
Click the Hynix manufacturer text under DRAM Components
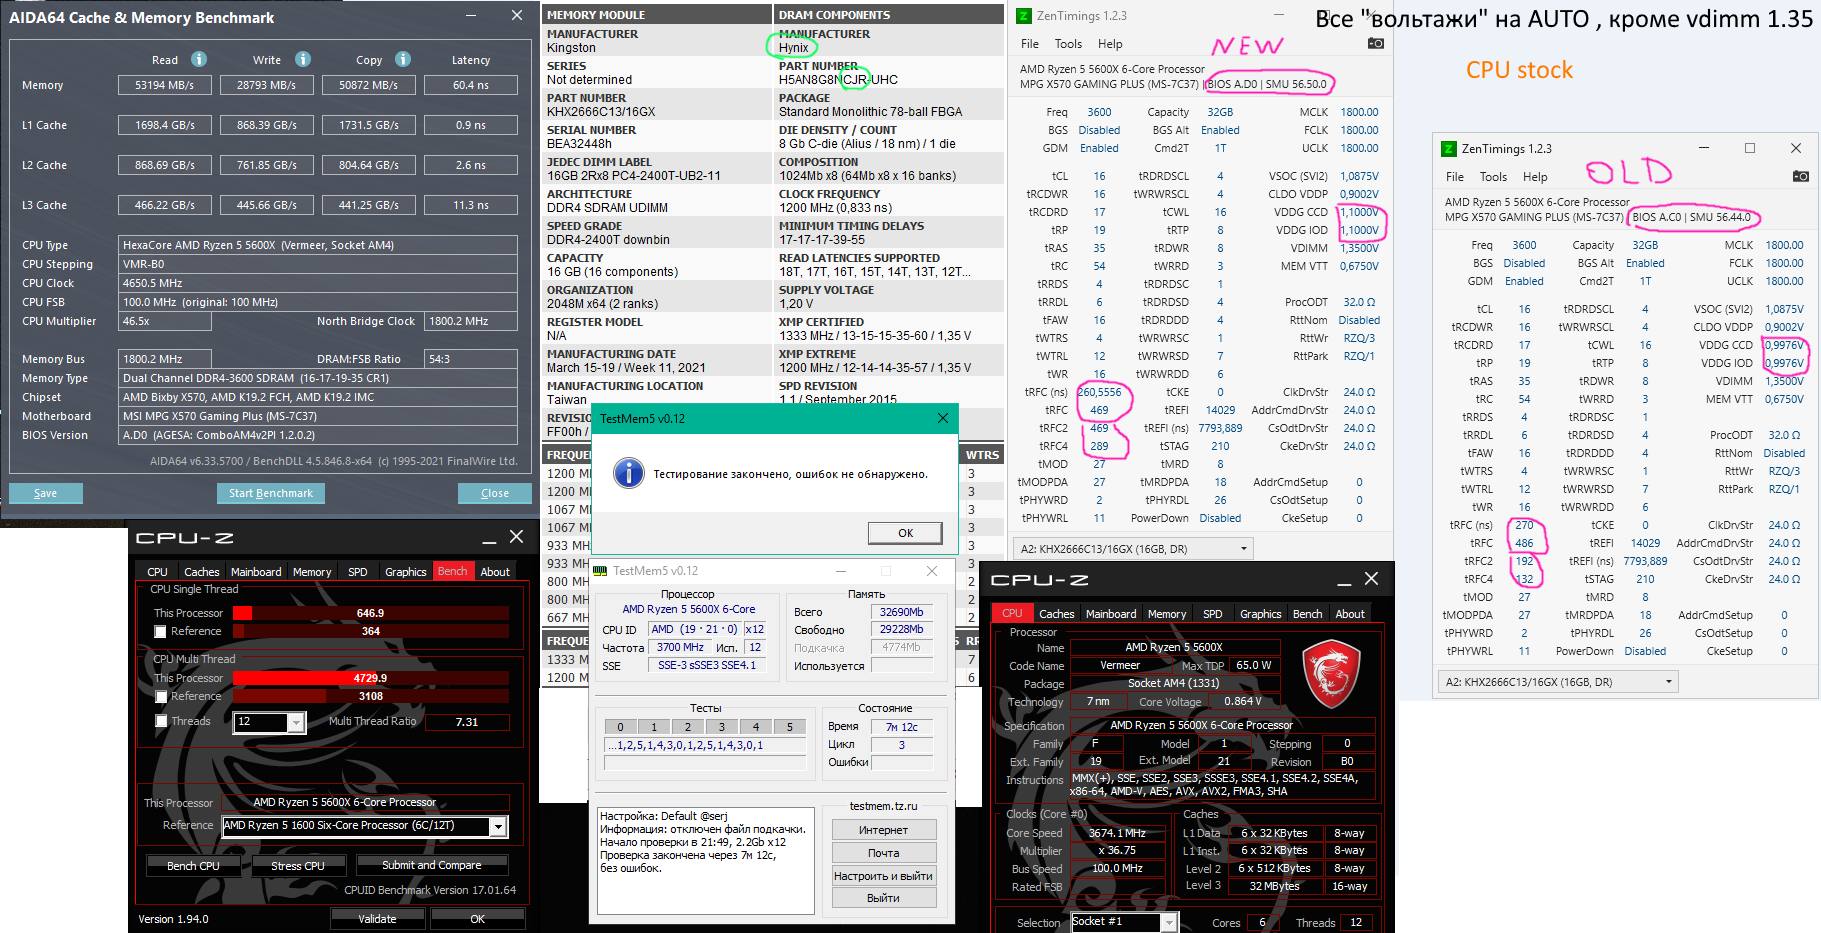[794, 48]
